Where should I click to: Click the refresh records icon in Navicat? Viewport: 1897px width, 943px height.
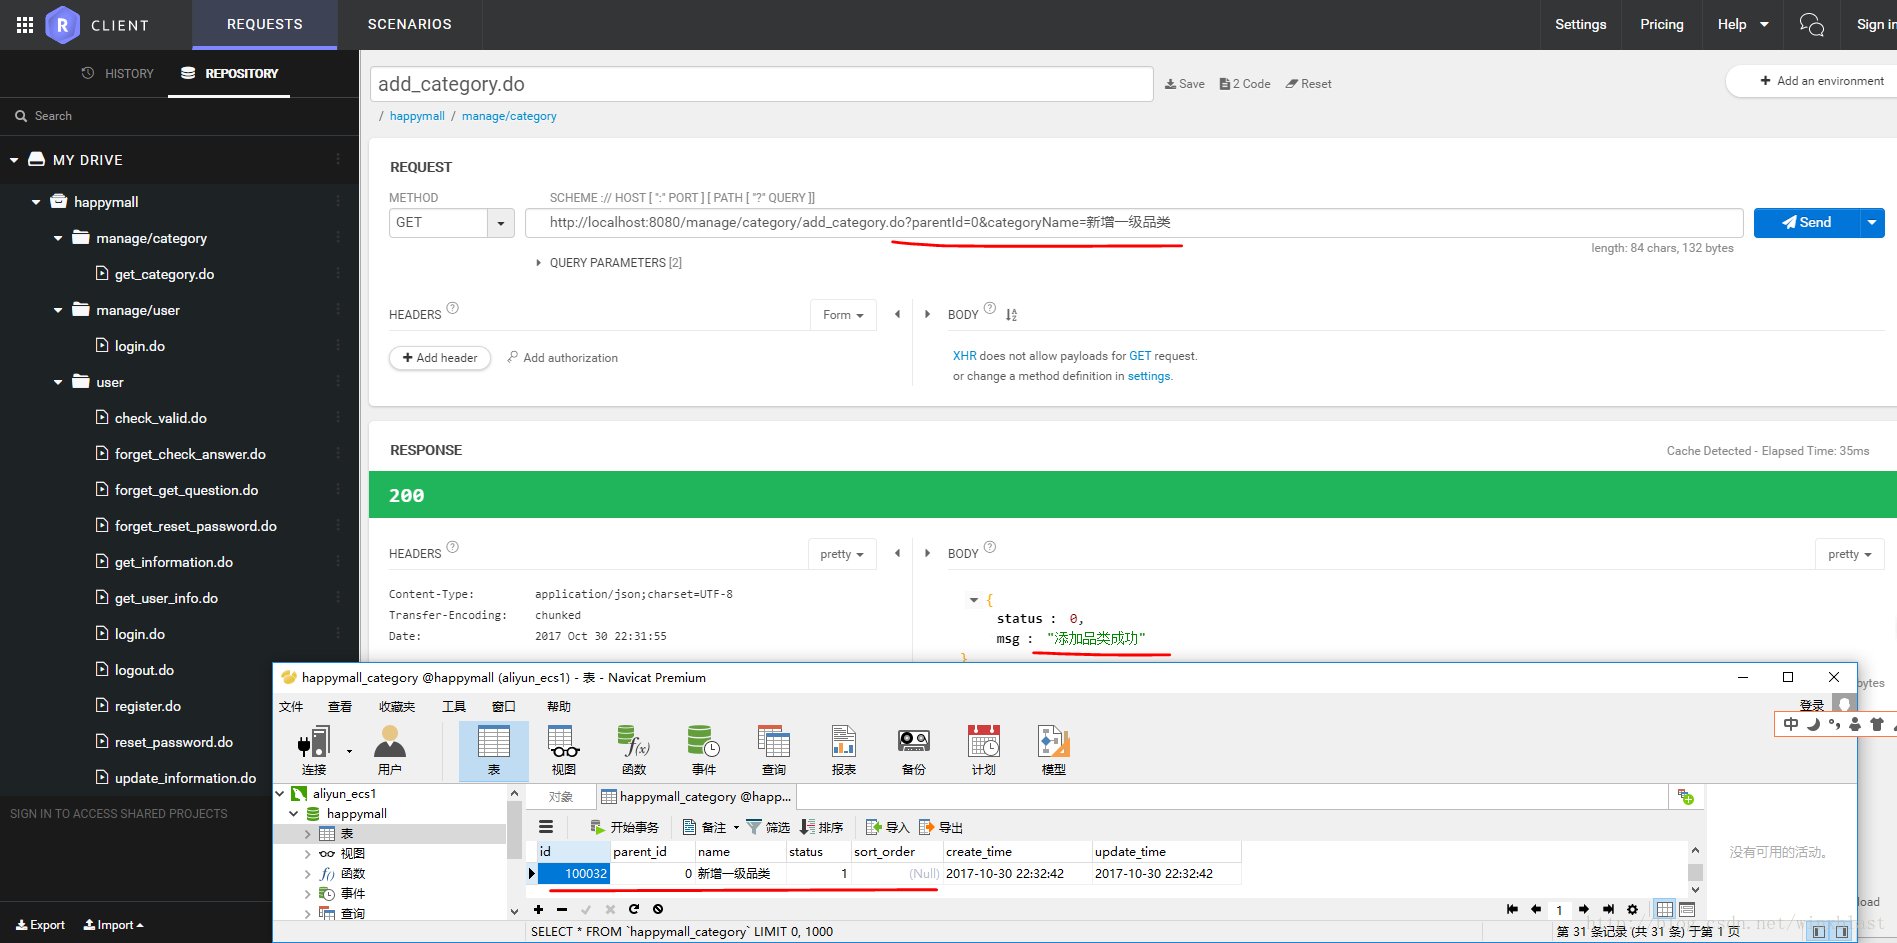click(634, 909)
